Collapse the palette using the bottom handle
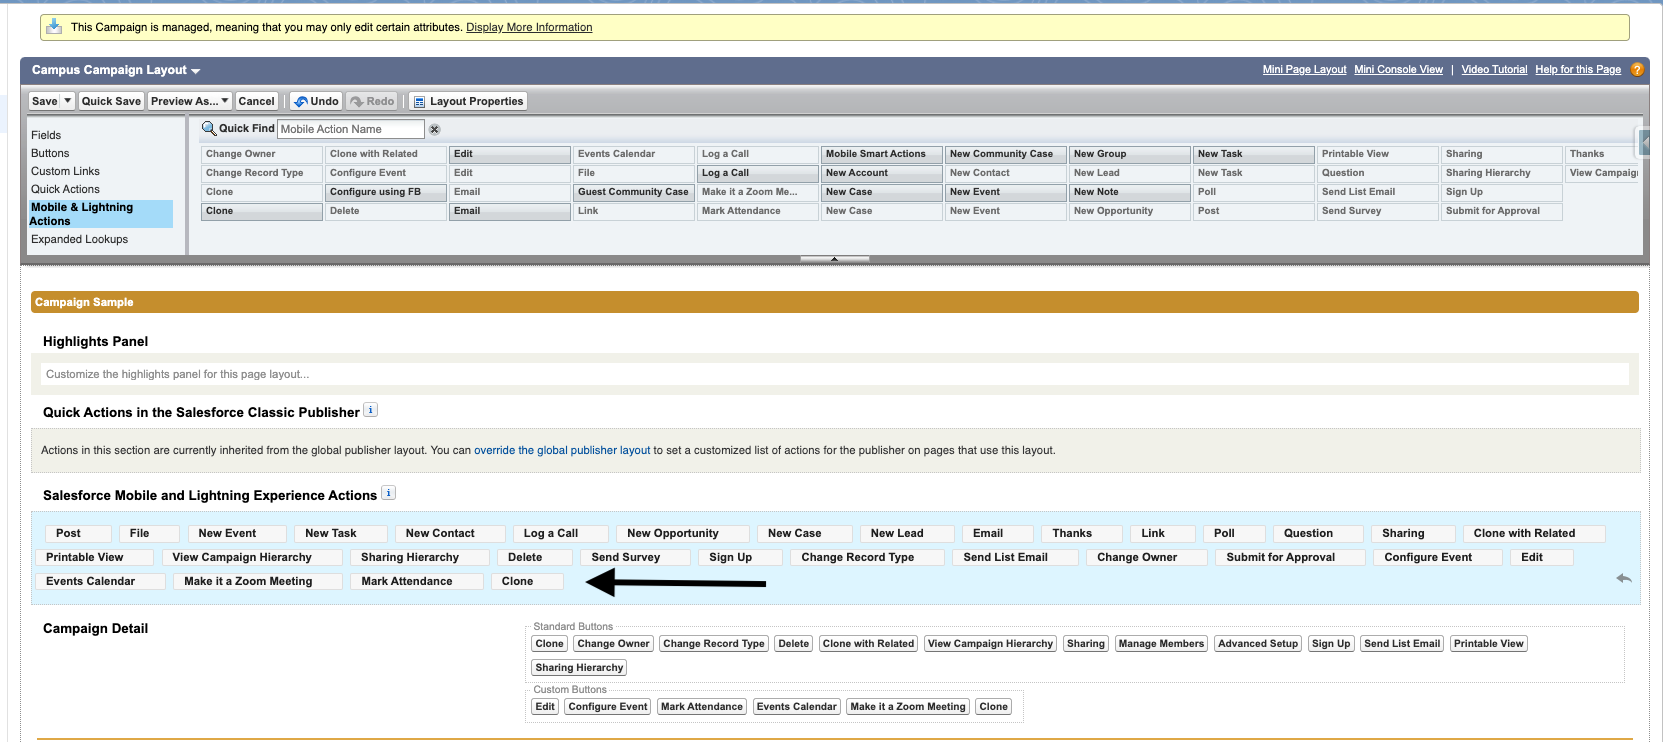 834,259
